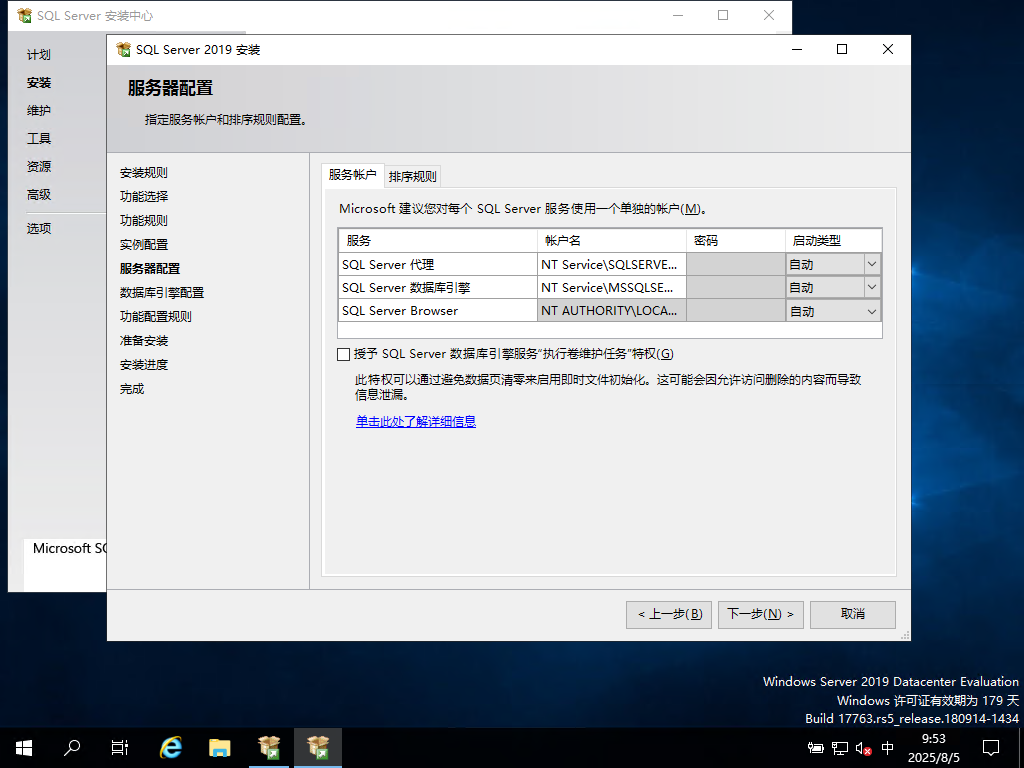This screenshot has width=1024, height=768.
Task: Click 完成 step in setup list
Action: point(132,389)
